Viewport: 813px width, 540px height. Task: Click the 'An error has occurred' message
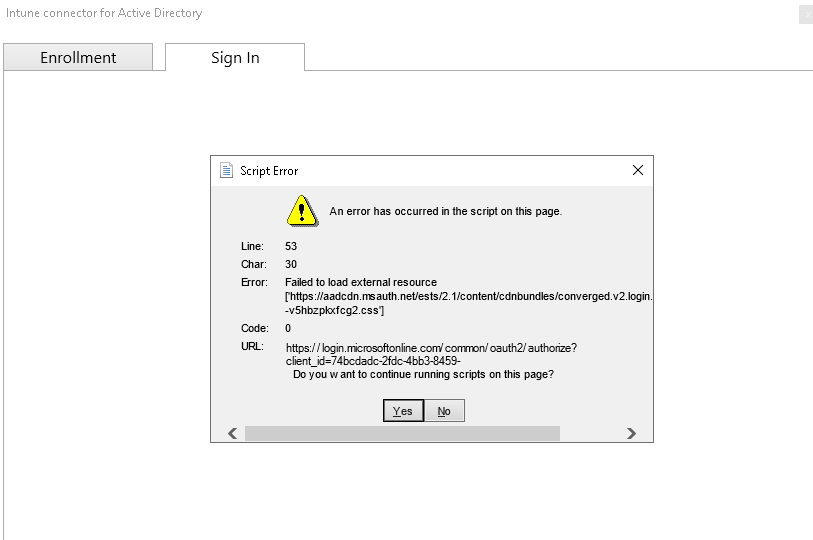pyautogui.click(x=445, y=211)
